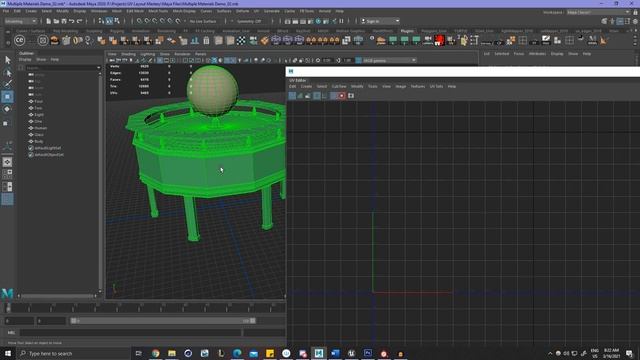Click the trash can shelf icon
640x360 pixels.
(207, 40)
